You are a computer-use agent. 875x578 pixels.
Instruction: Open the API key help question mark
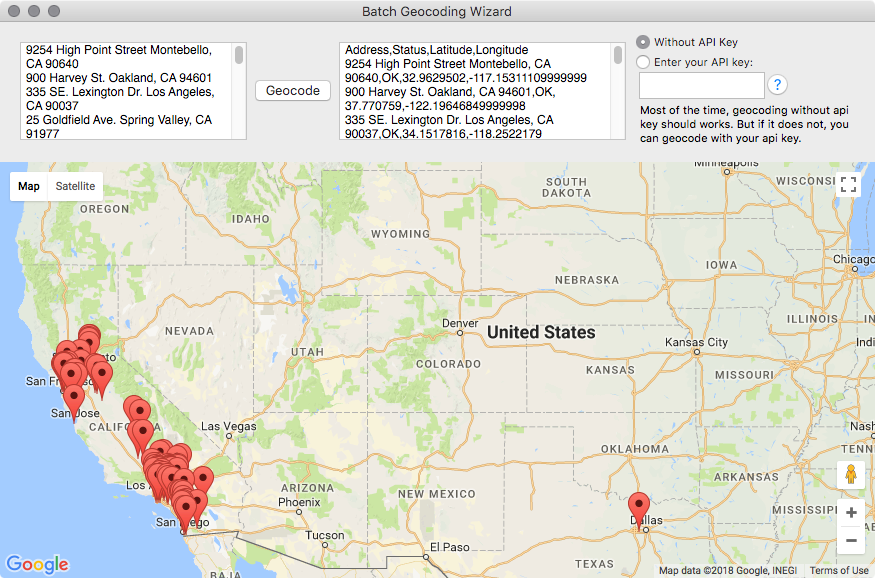coord(777,85)
